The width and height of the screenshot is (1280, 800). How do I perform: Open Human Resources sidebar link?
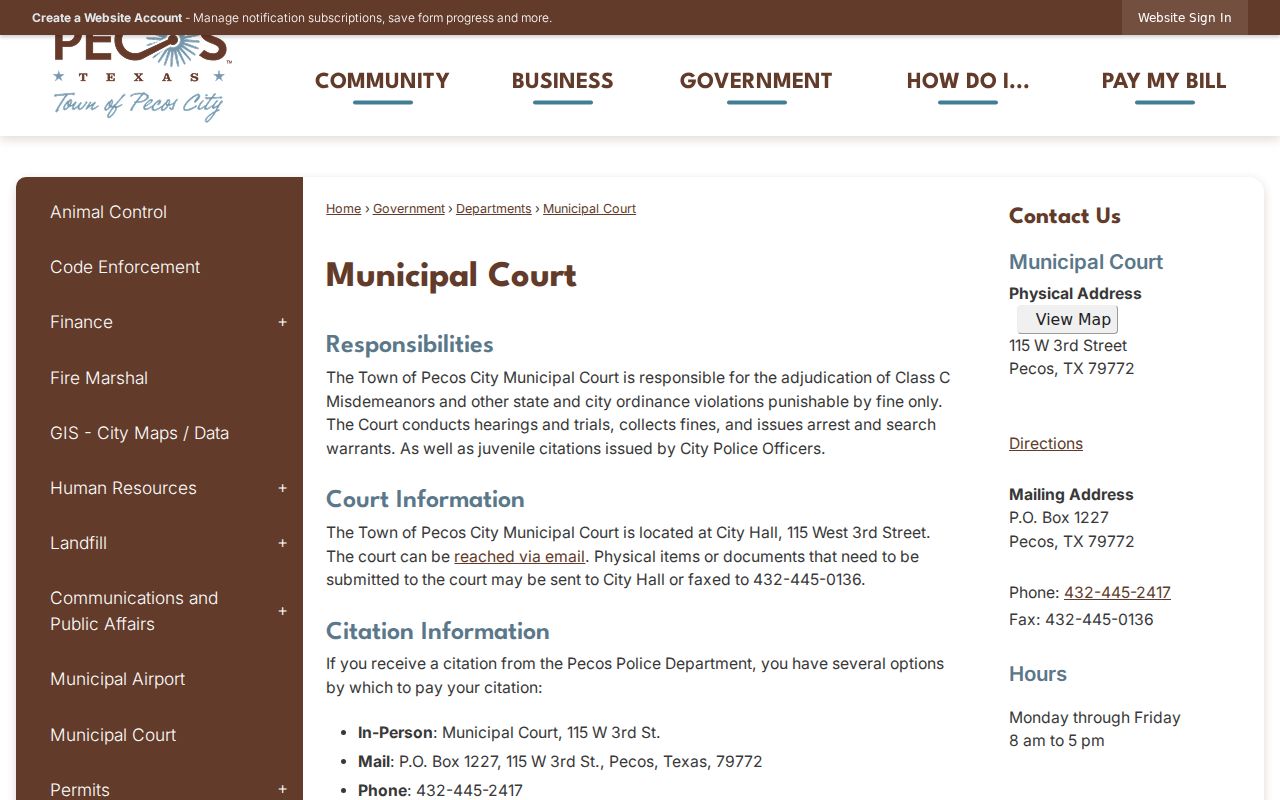pos(123,488)
